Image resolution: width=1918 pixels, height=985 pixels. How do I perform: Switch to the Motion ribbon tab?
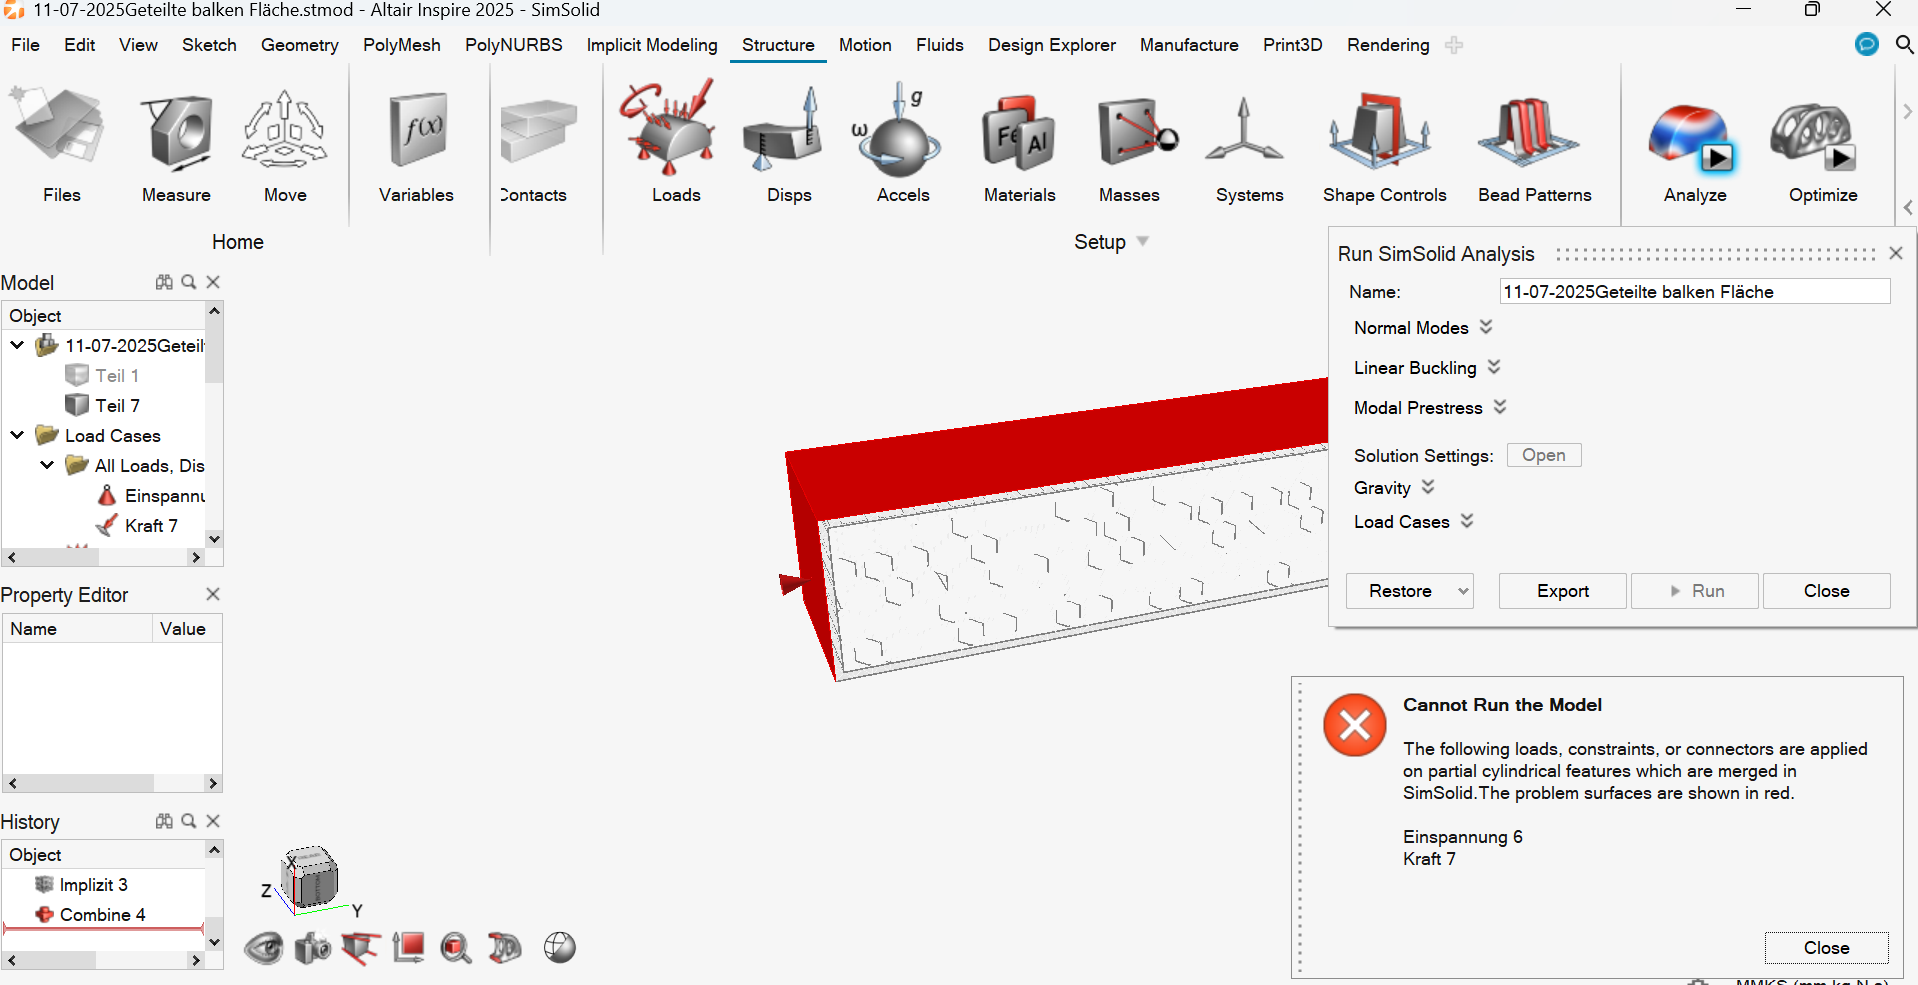pos(865,45)
